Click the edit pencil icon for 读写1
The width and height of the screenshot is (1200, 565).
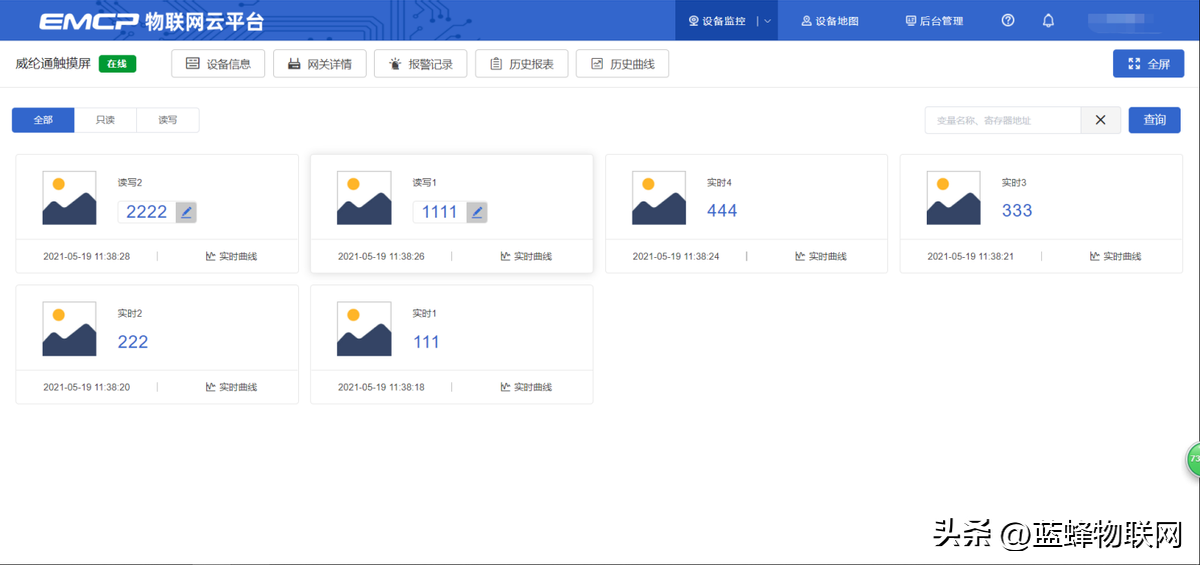click(477, 212)
